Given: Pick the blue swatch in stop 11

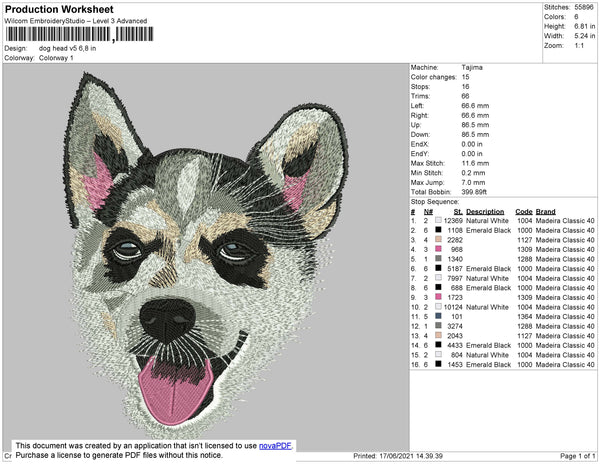Looking at the screenshot, I should pyautogui.click(x=438, y=317).
